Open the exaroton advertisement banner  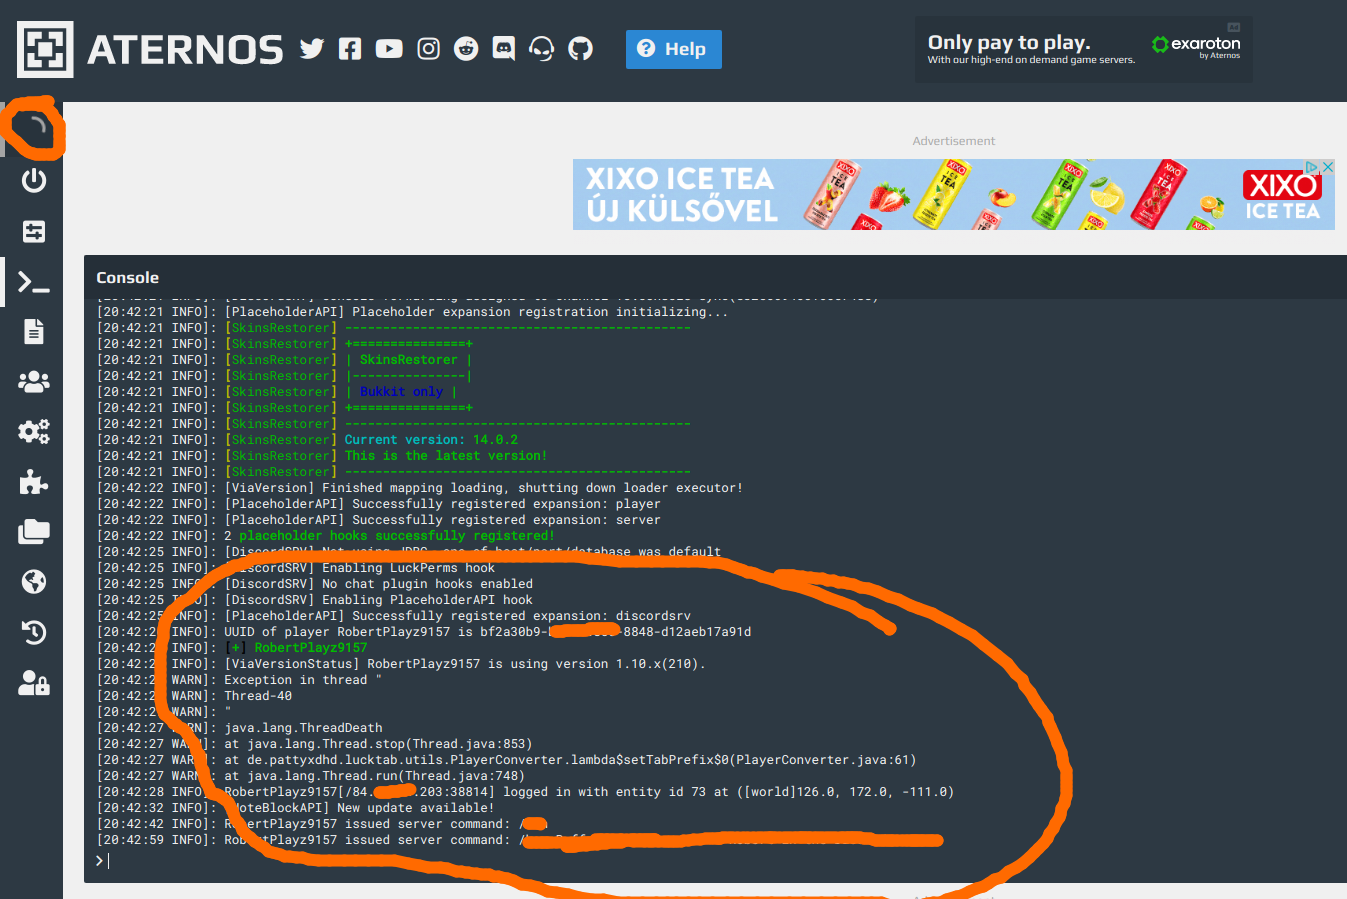click(x=1084, y=49)
